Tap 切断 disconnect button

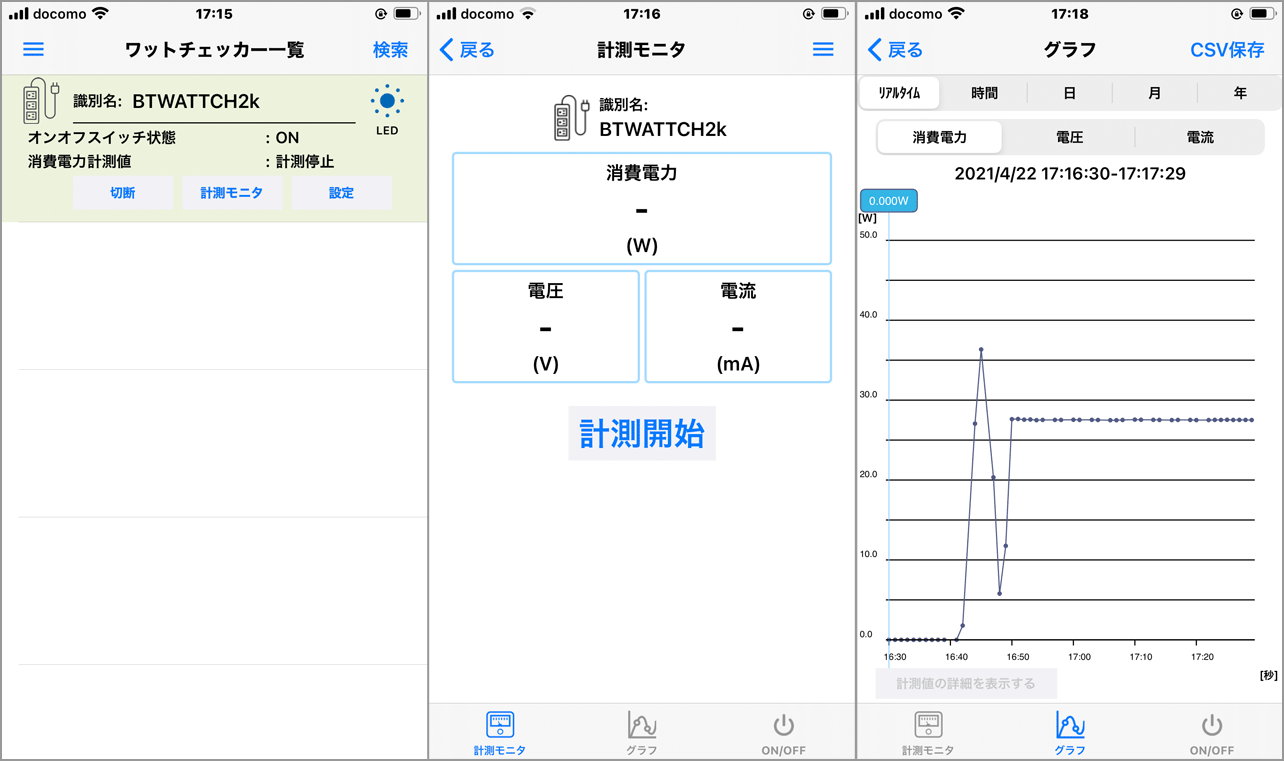(123, 193)
